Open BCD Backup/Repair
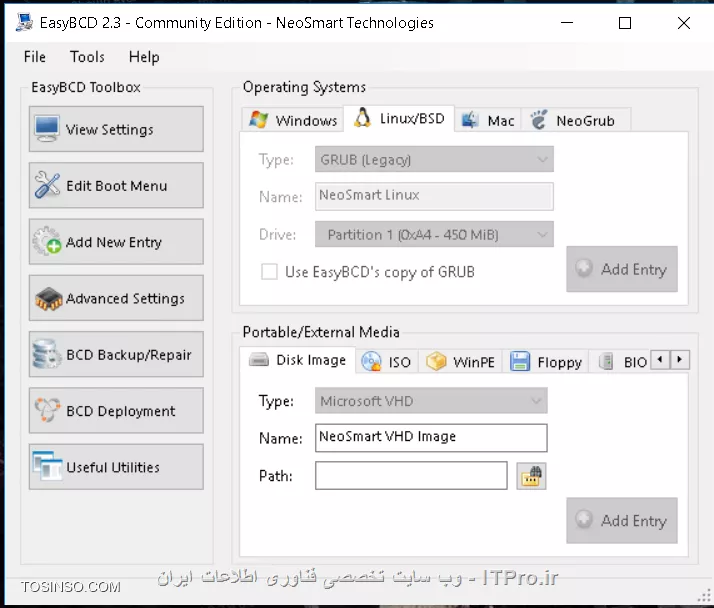This screenshot has width=714, height=608. click(116, 354)
